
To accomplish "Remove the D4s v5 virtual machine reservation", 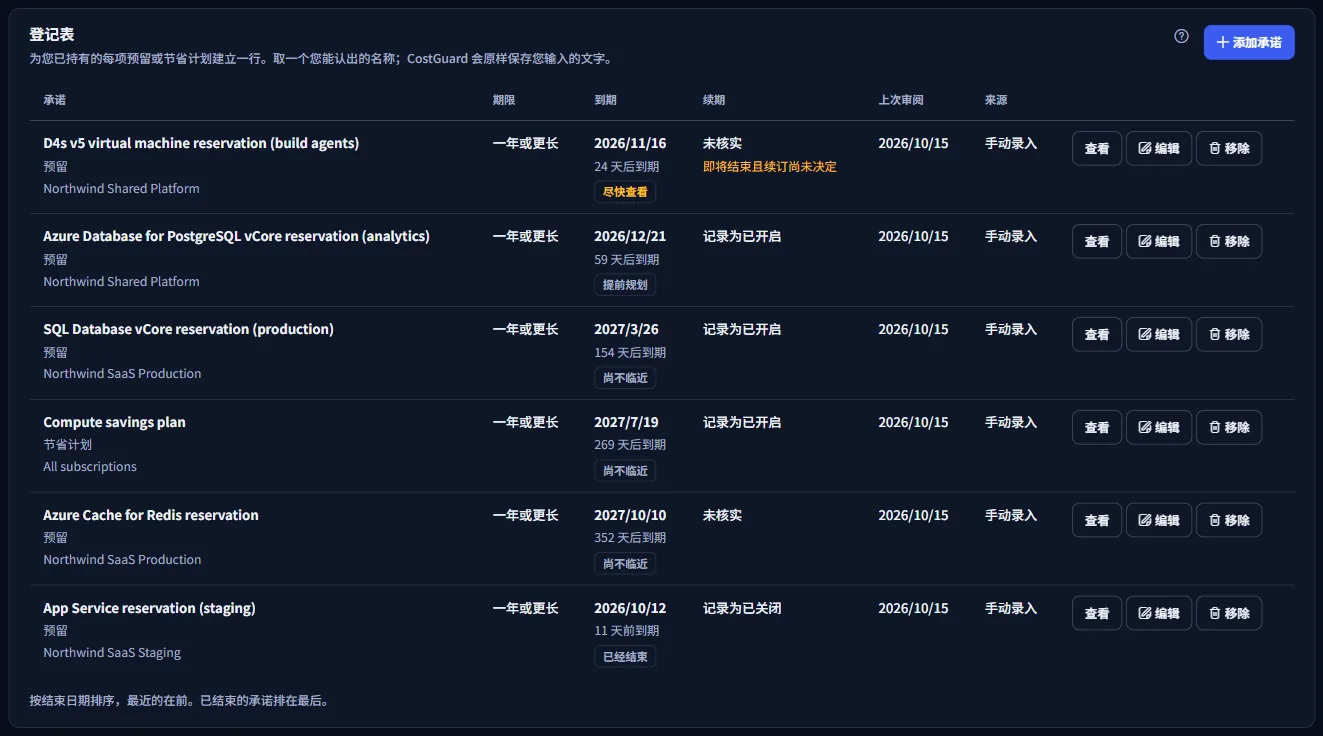I will tap(1229, 148).
